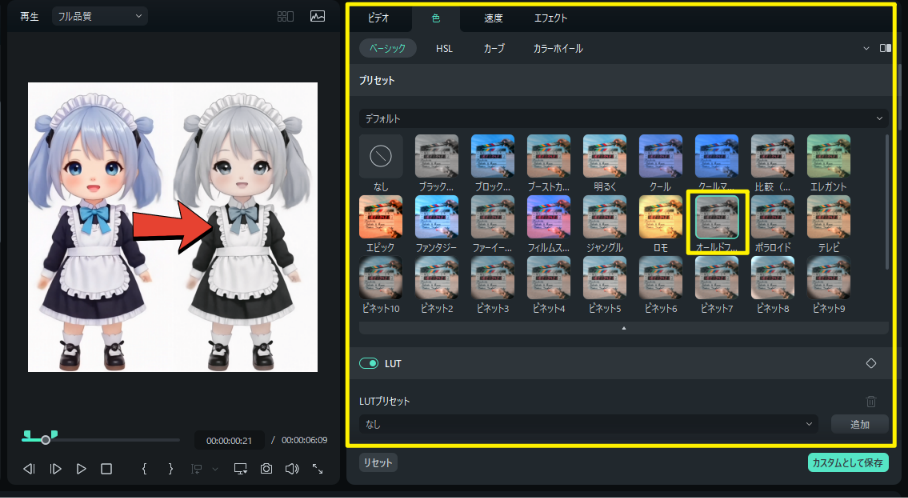Select the なし (none) preset

coord(380,156)
